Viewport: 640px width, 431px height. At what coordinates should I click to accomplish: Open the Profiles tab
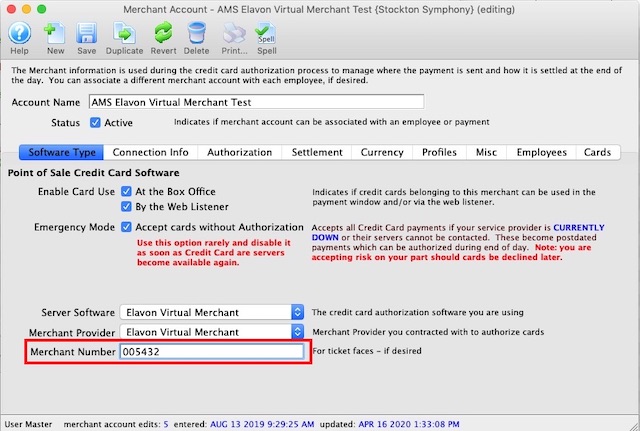click(x=439, y=152)
